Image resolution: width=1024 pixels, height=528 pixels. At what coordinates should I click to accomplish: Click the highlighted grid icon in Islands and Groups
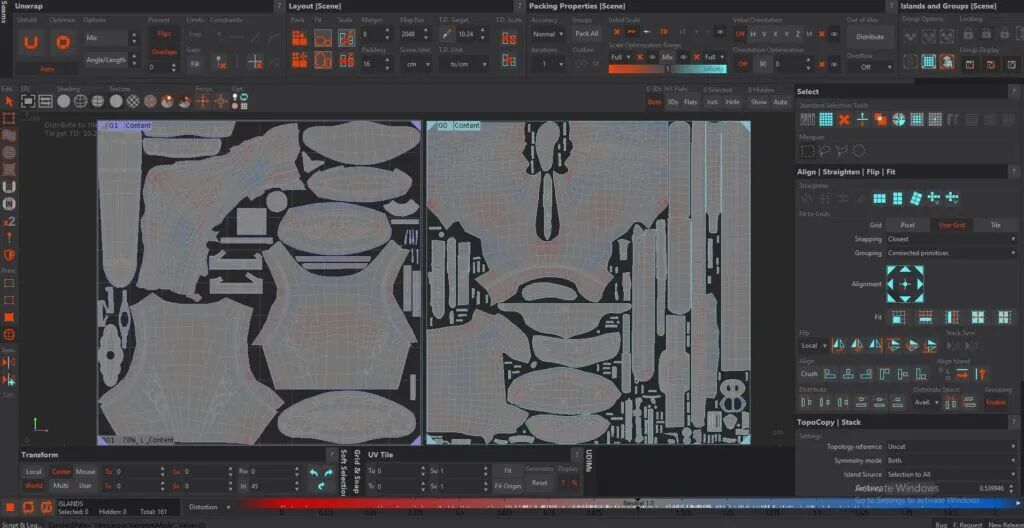[x=929, y=62]
